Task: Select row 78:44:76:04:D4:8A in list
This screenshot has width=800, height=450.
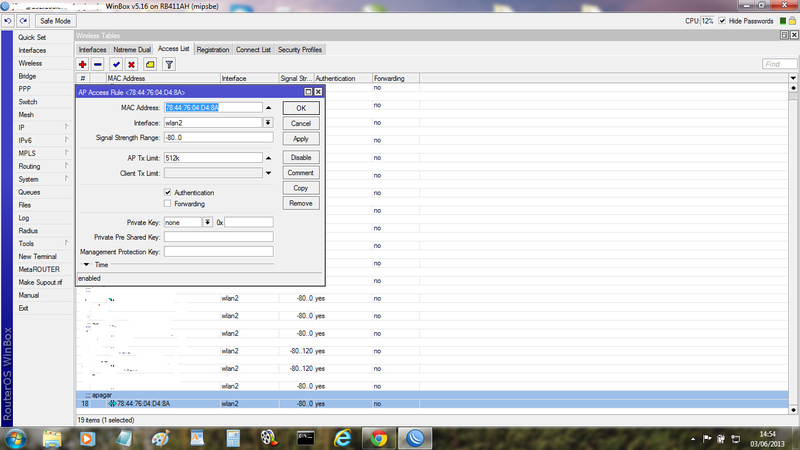Action: [432, 404]
